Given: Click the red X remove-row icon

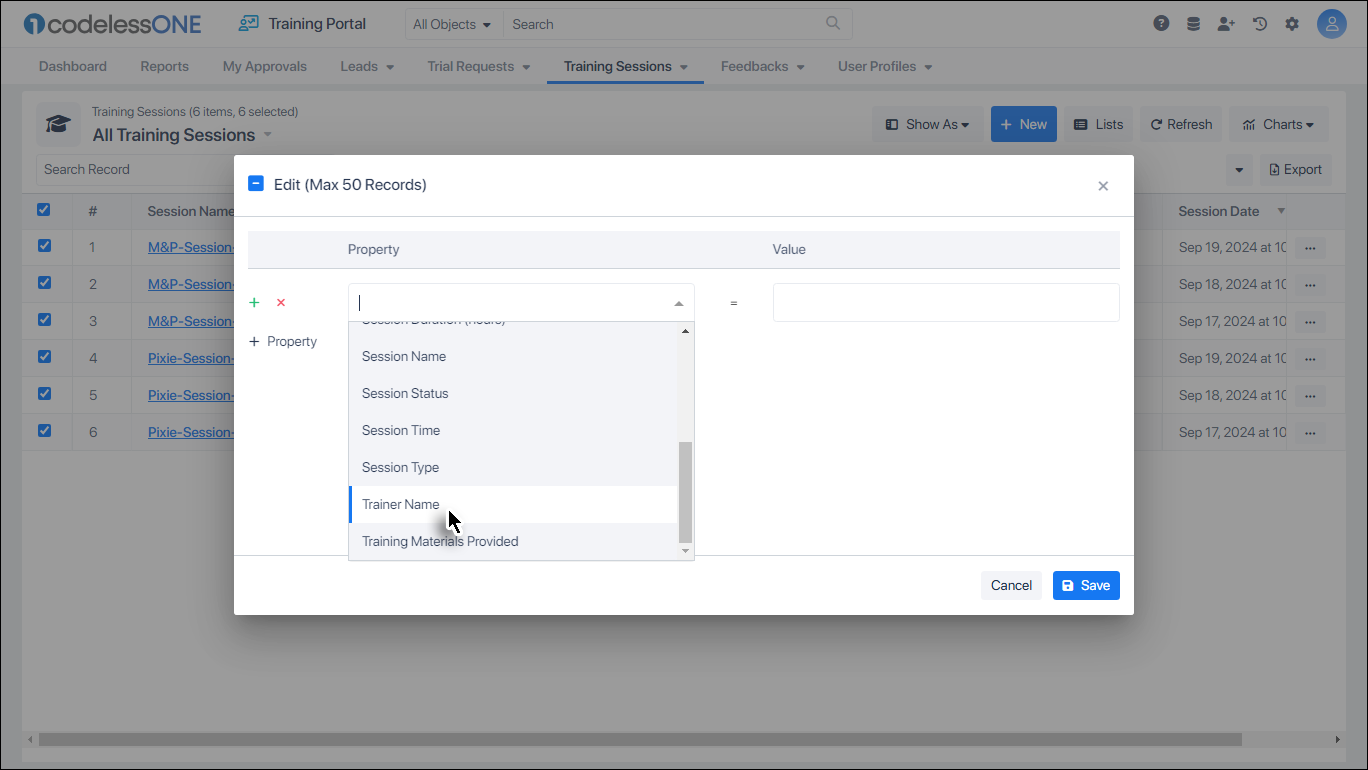Looking at the screenshot, I should click(x=281, y=303).
